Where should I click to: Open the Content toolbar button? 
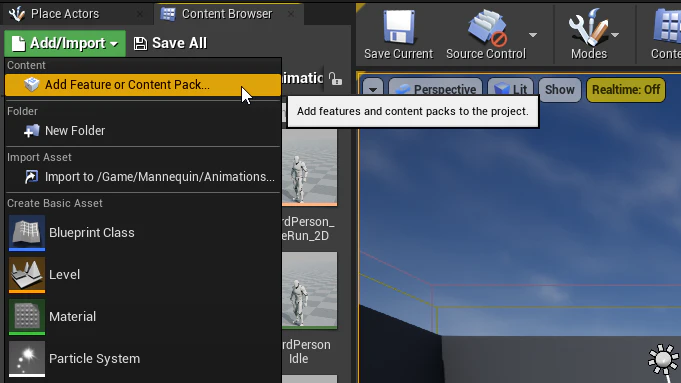(666, 34)
